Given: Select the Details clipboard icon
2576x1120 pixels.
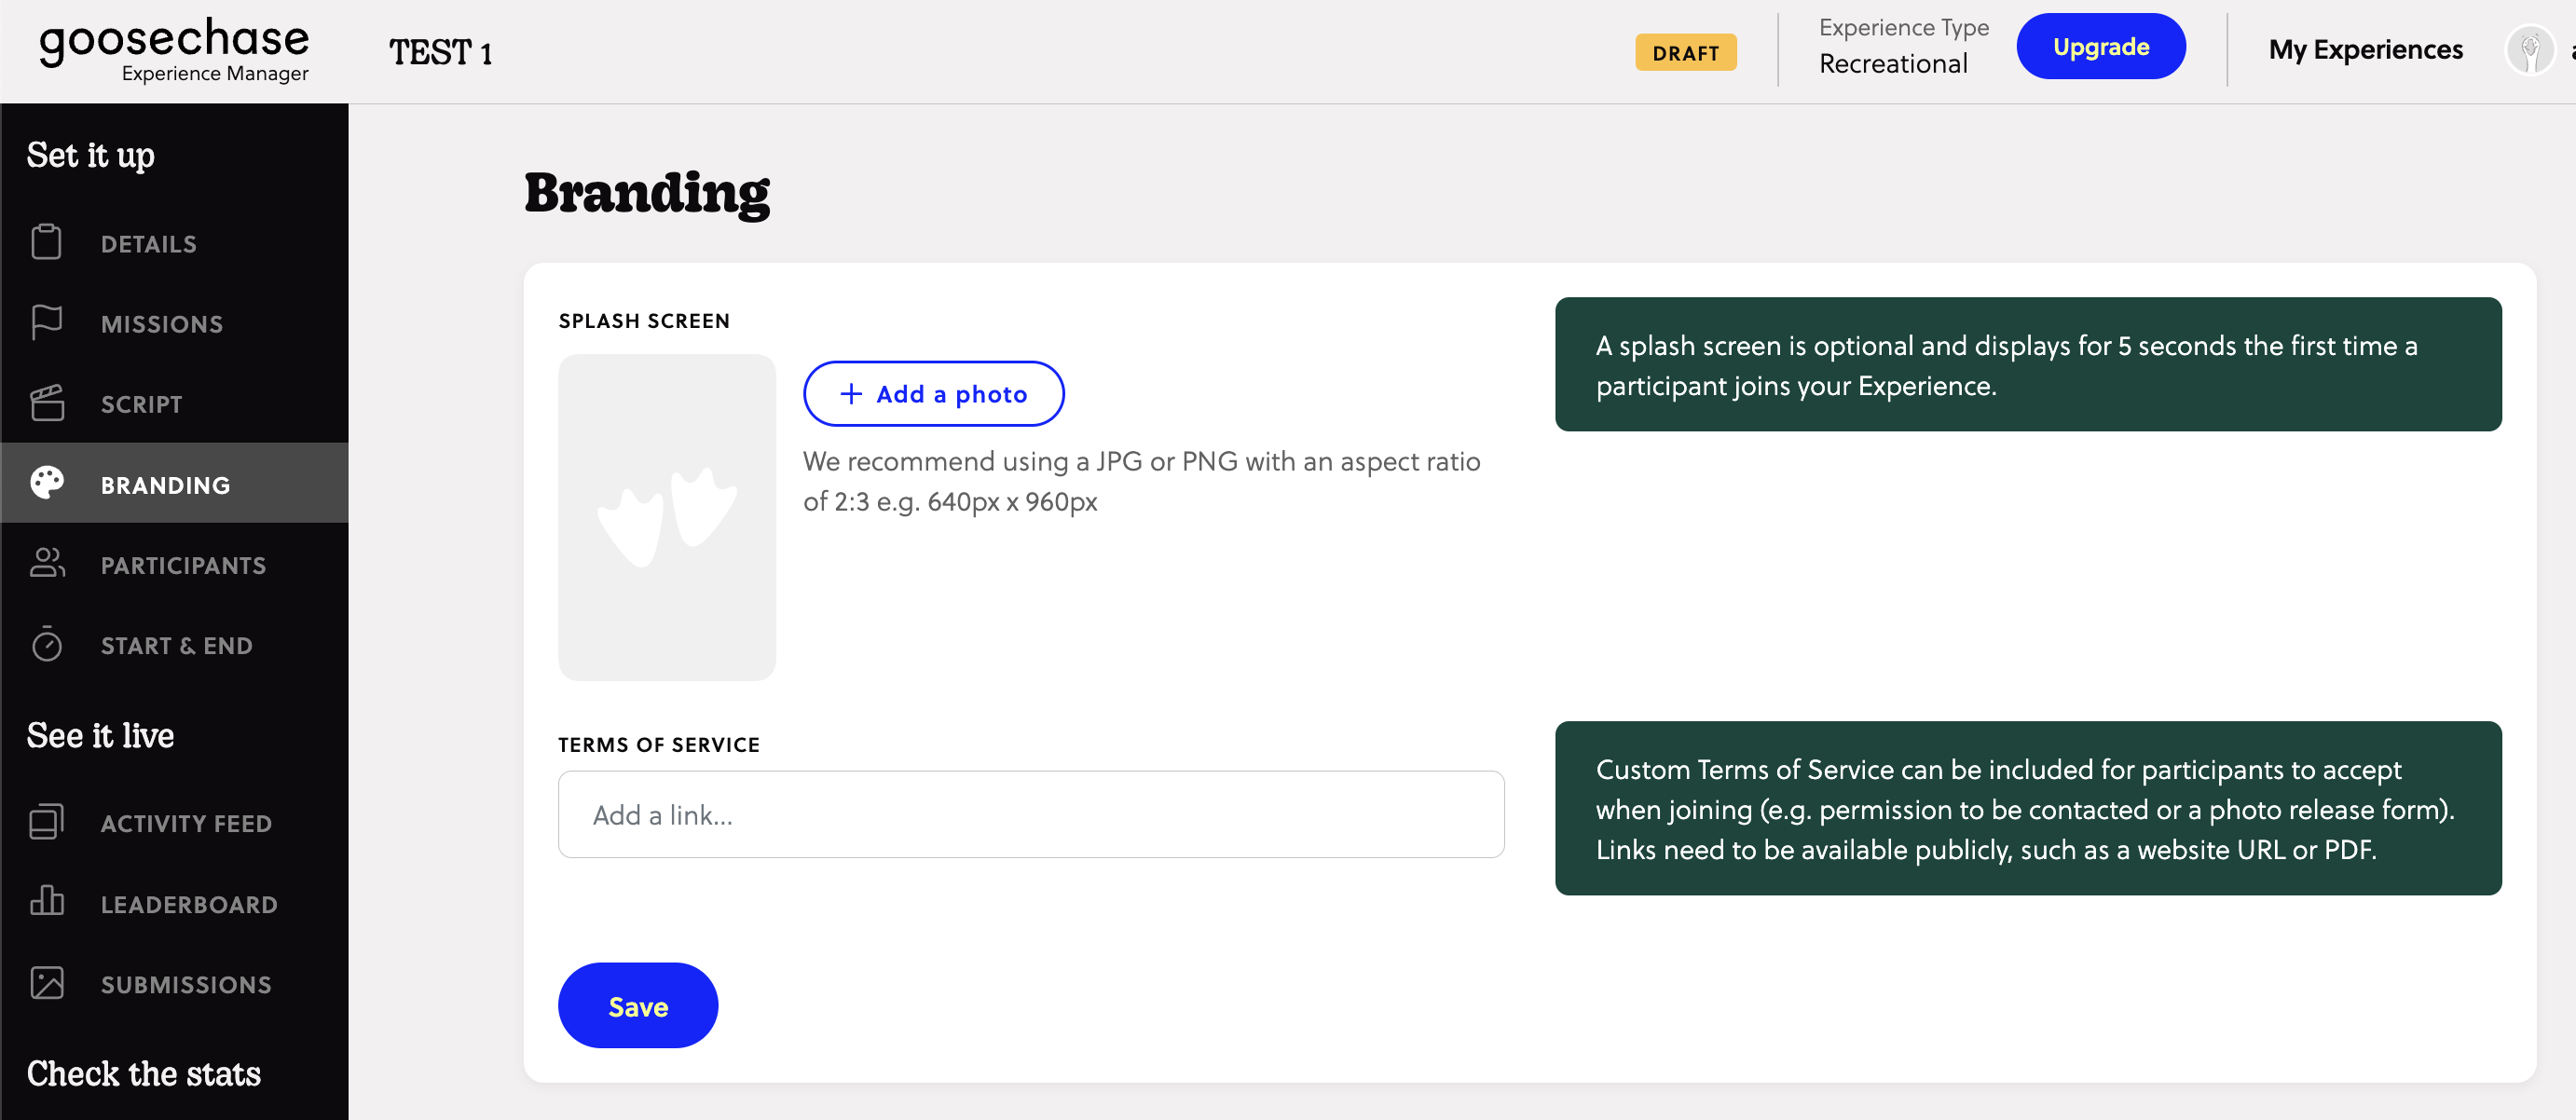Looking at the screenshot, I should pyautogui.click(x=46, y=243).
